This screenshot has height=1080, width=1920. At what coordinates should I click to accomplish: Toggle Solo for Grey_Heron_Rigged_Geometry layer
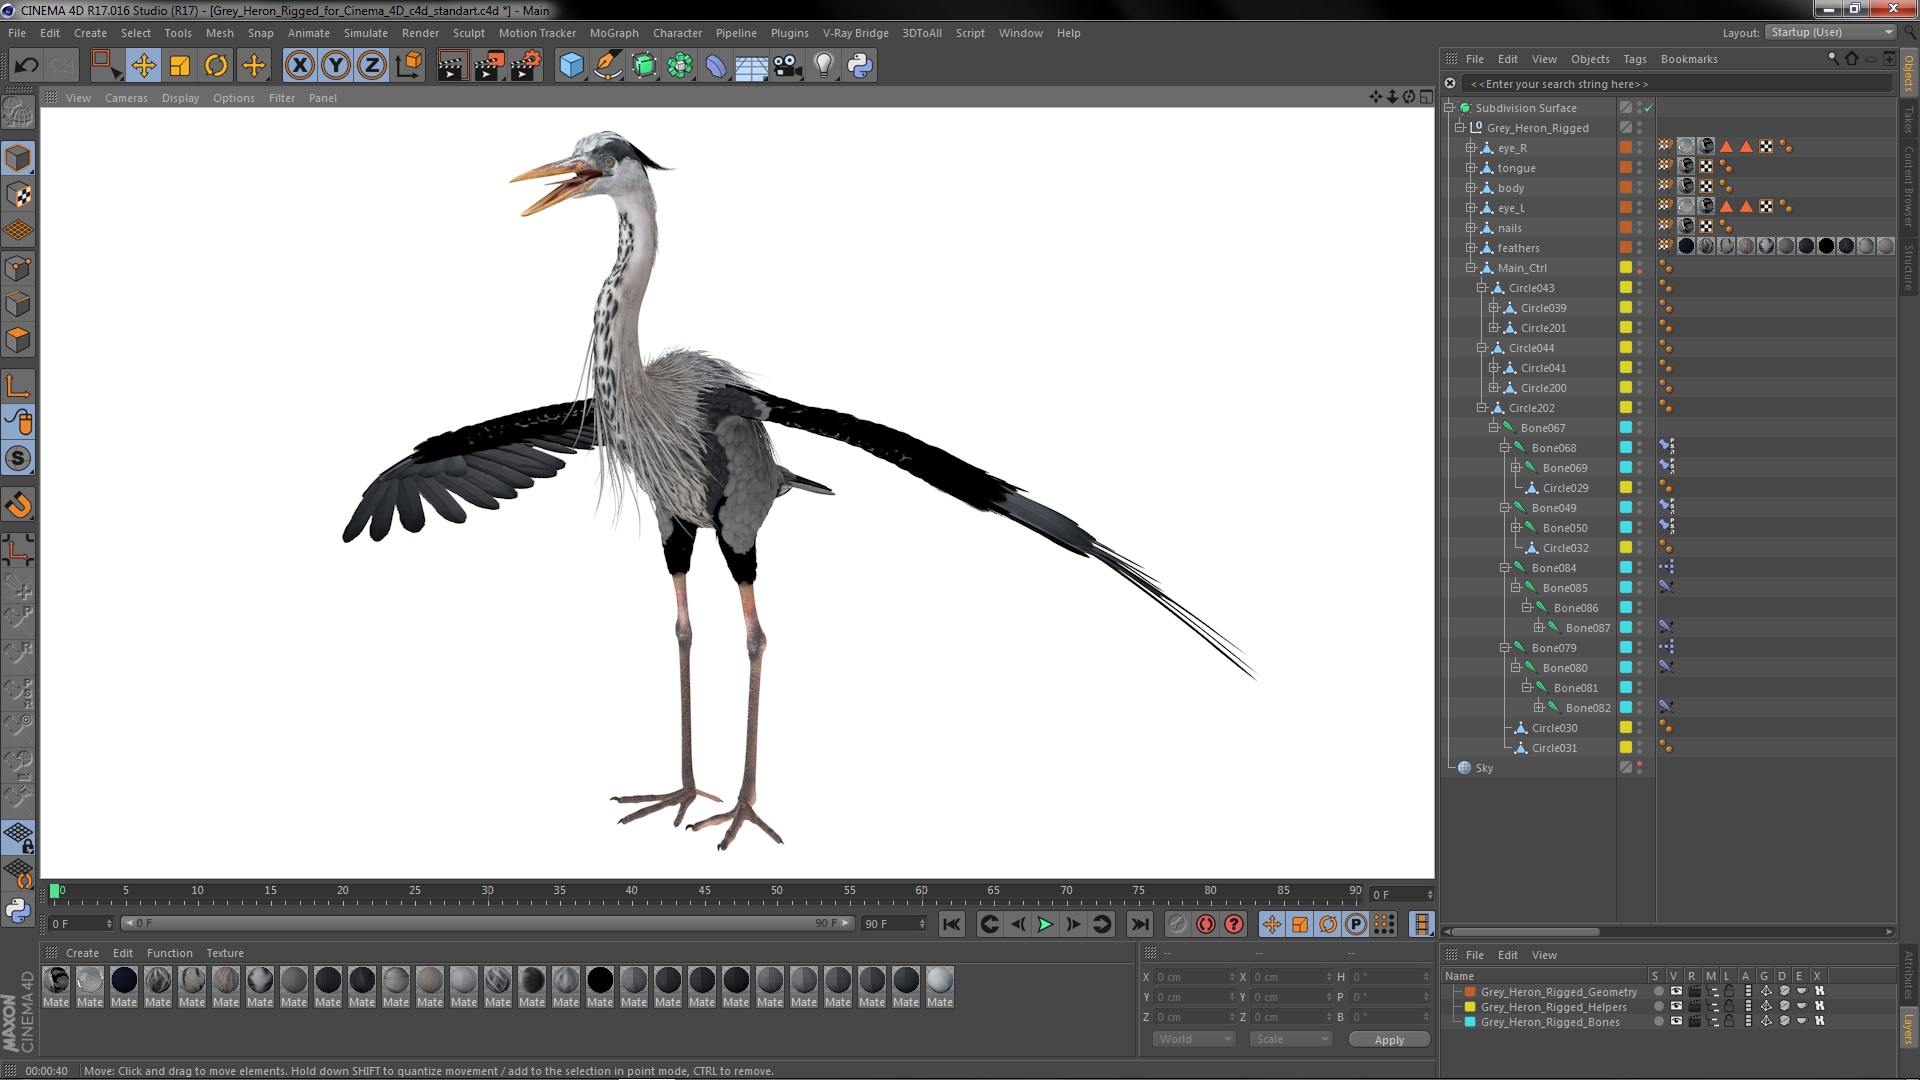tap(1659, 992)
